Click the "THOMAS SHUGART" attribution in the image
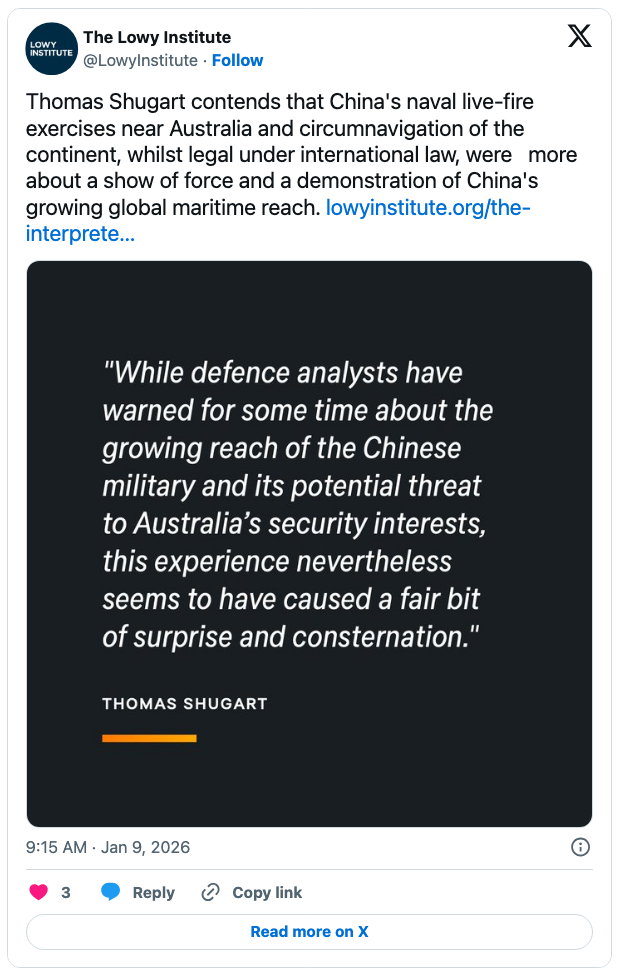621x974 pixels. click(184, 704)
